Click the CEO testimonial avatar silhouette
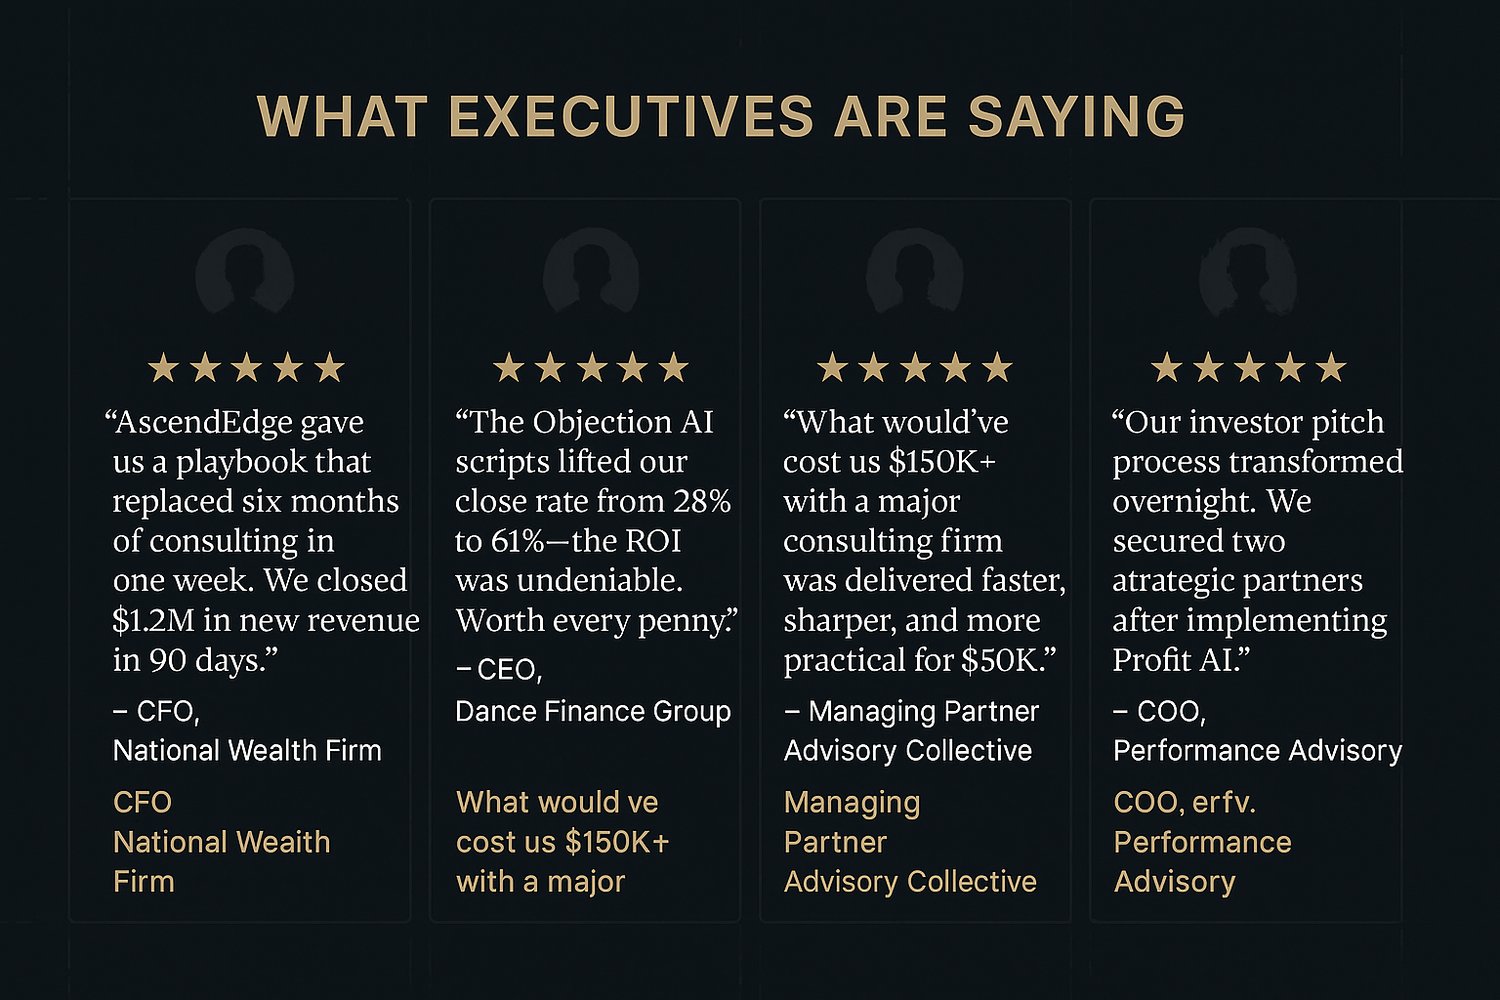 click(592, 272)
